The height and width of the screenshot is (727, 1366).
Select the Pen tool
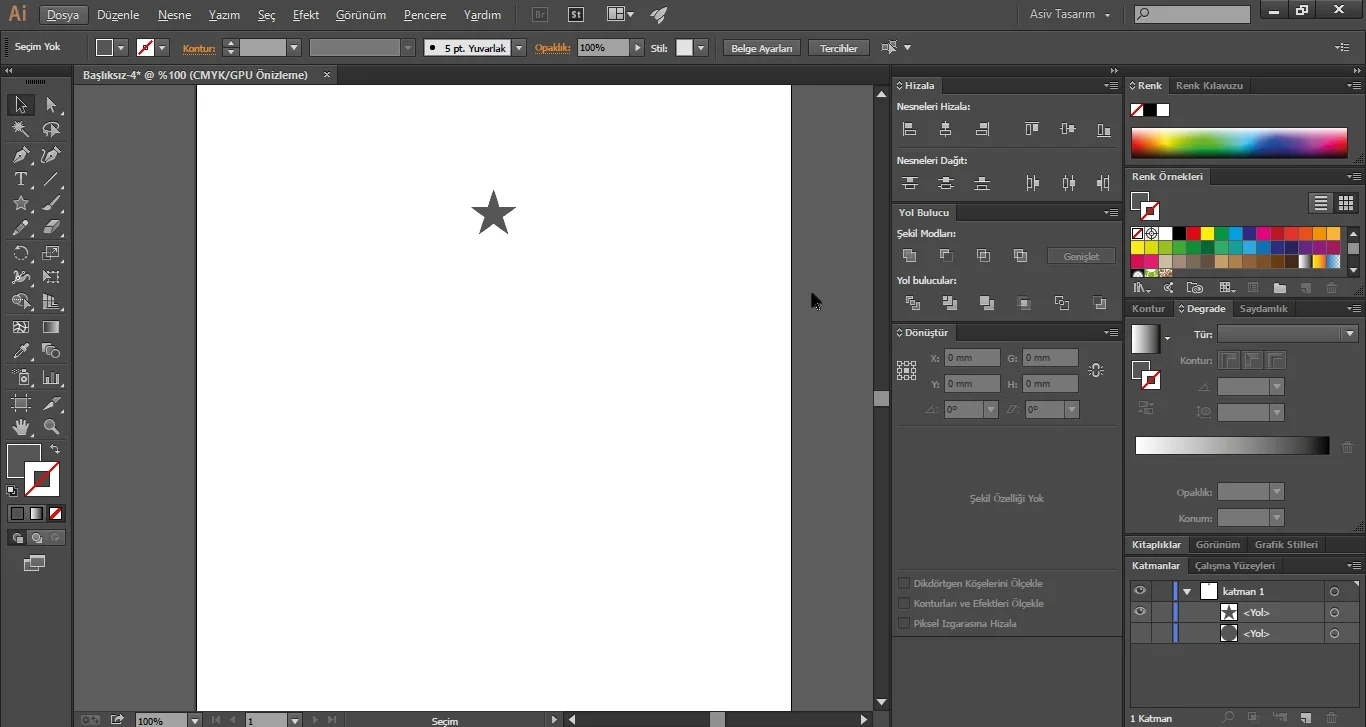[x=20, y=155]
